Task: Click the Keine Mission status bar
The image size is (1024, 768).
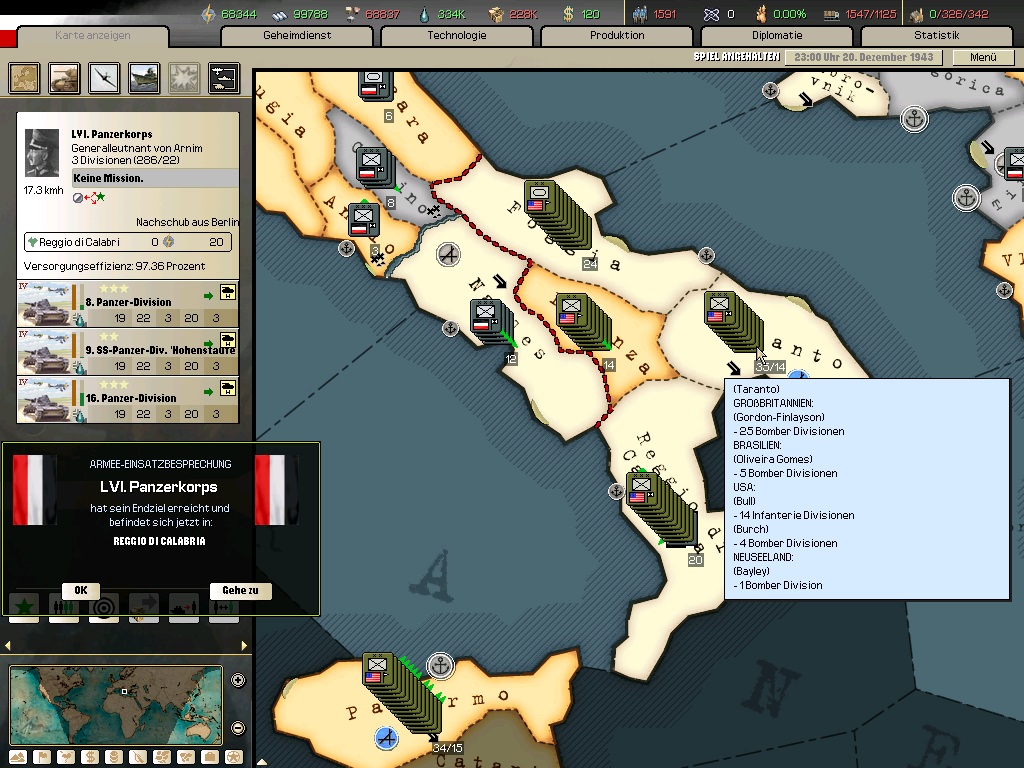Action: 155,178
